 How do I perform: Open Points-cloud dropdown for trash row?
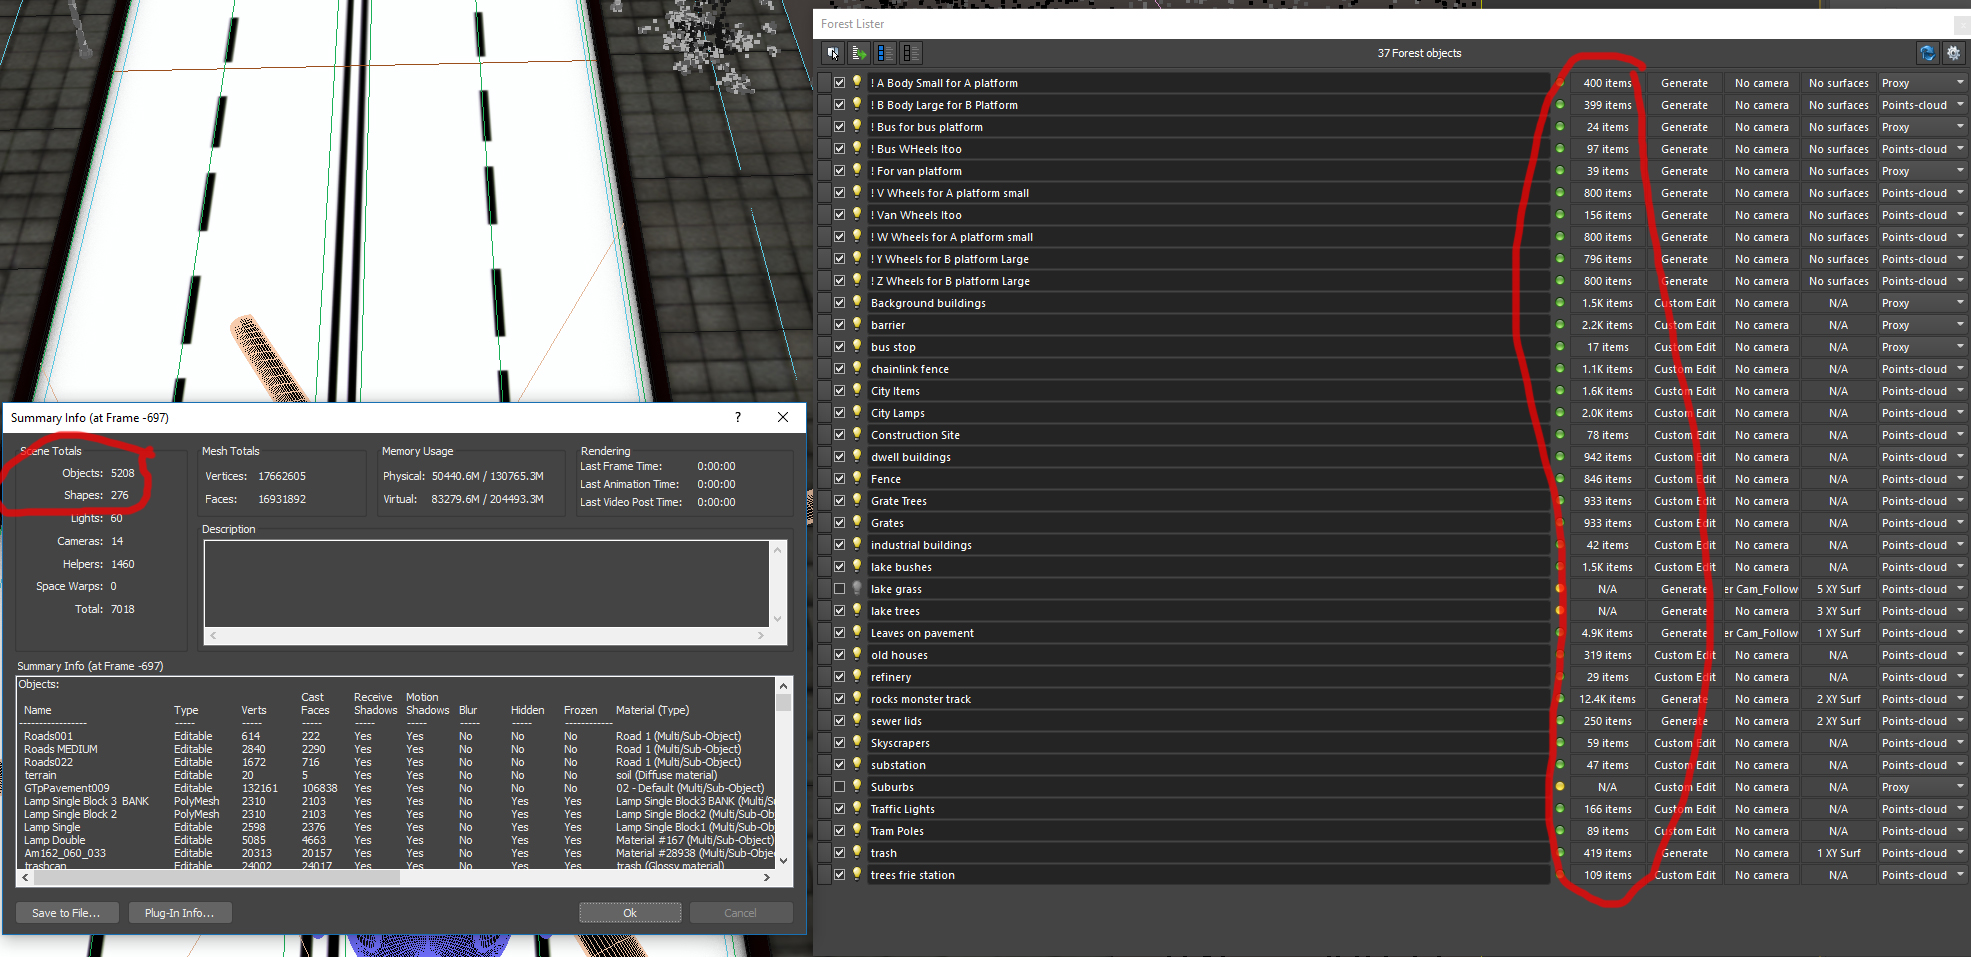pyautogui.click(x=1922, y=853)
